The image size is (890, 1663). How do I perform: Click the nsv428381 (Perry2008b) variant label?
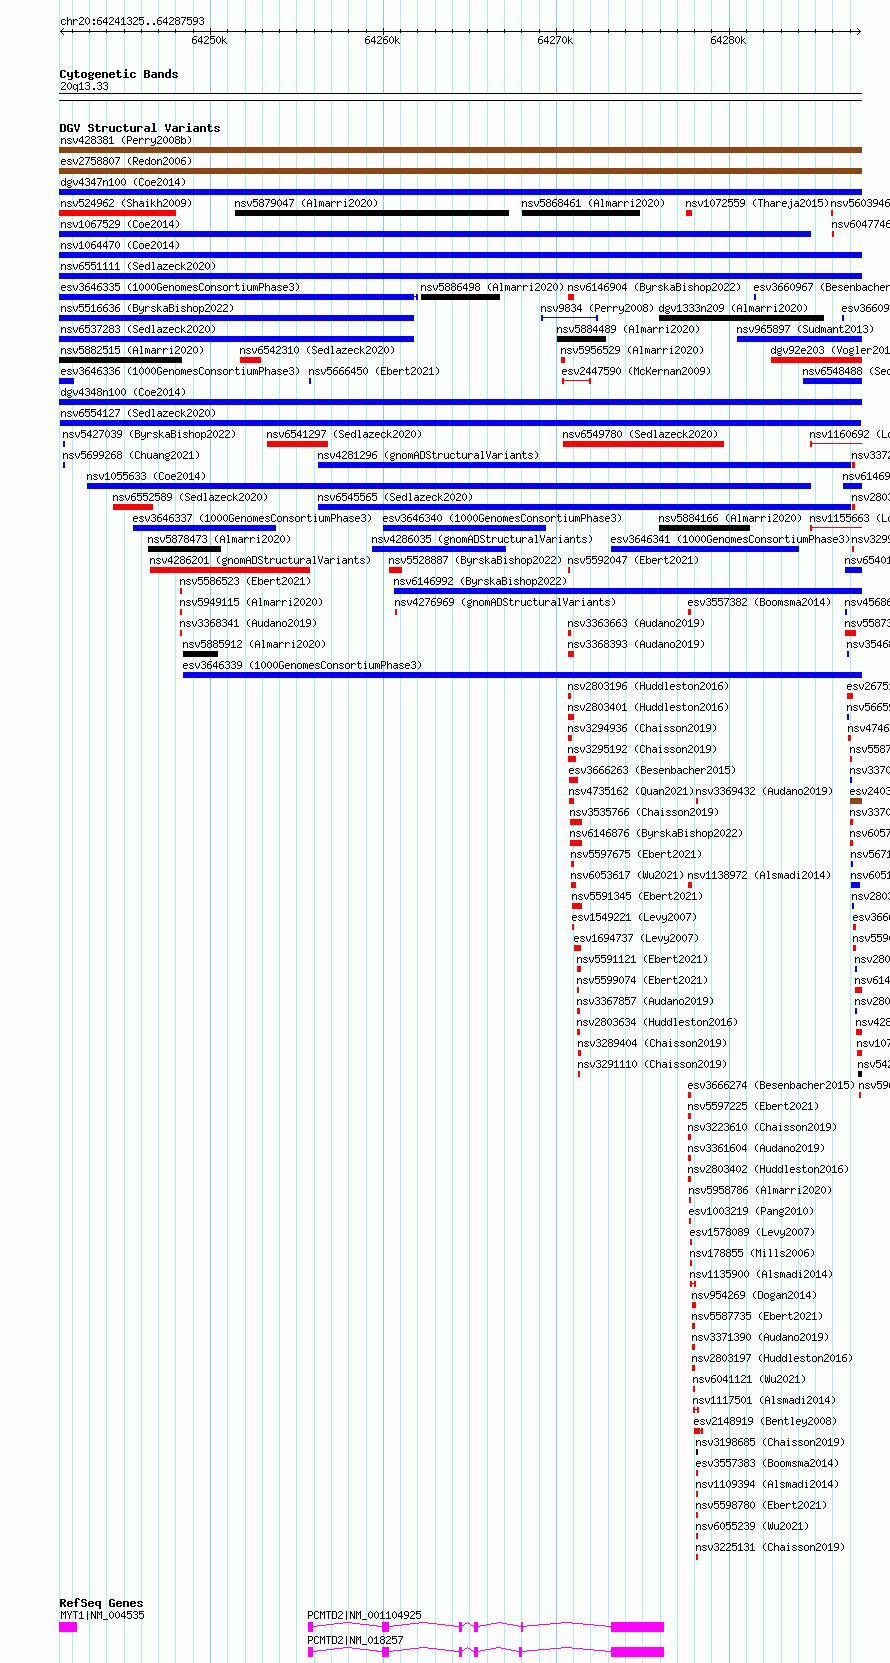pos(125,140)
